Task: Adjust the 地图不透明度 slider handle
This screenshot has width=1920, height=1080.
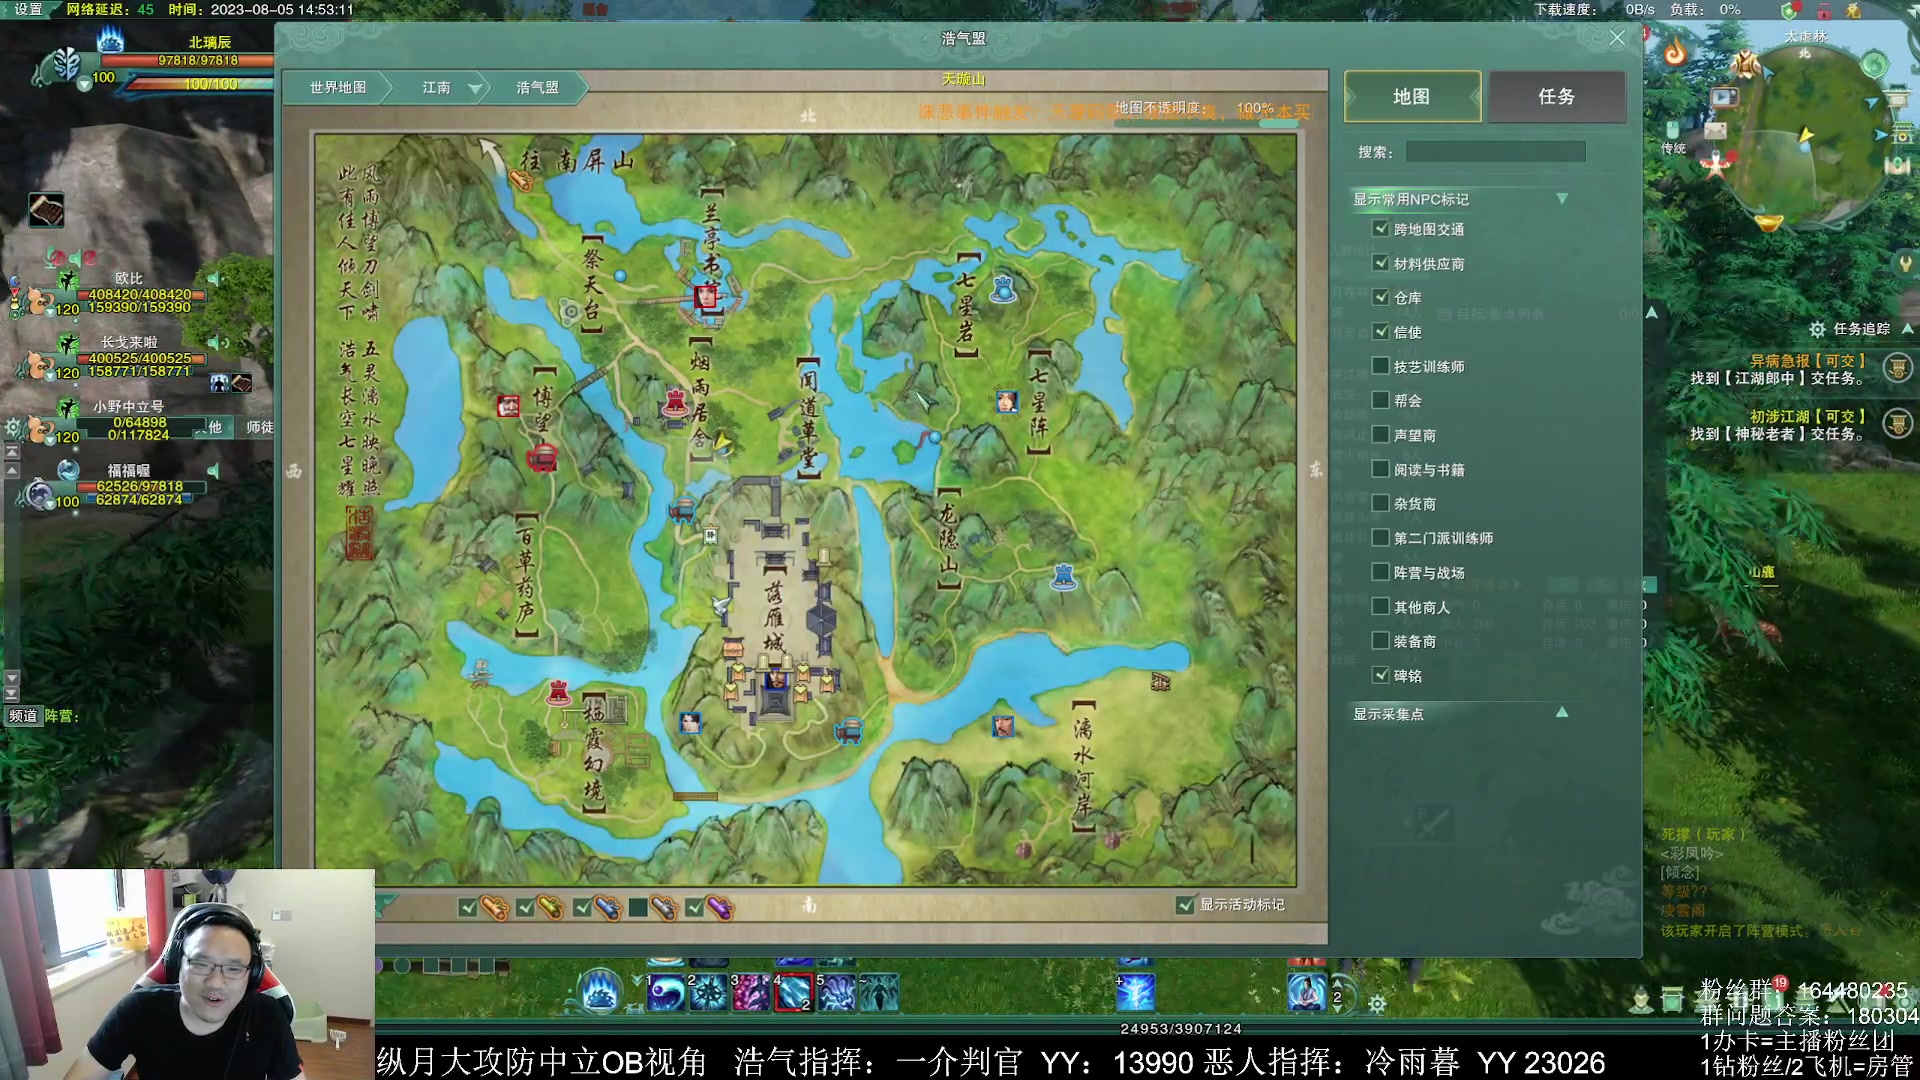Action: pyautogui.click(x=1280, y=123)
